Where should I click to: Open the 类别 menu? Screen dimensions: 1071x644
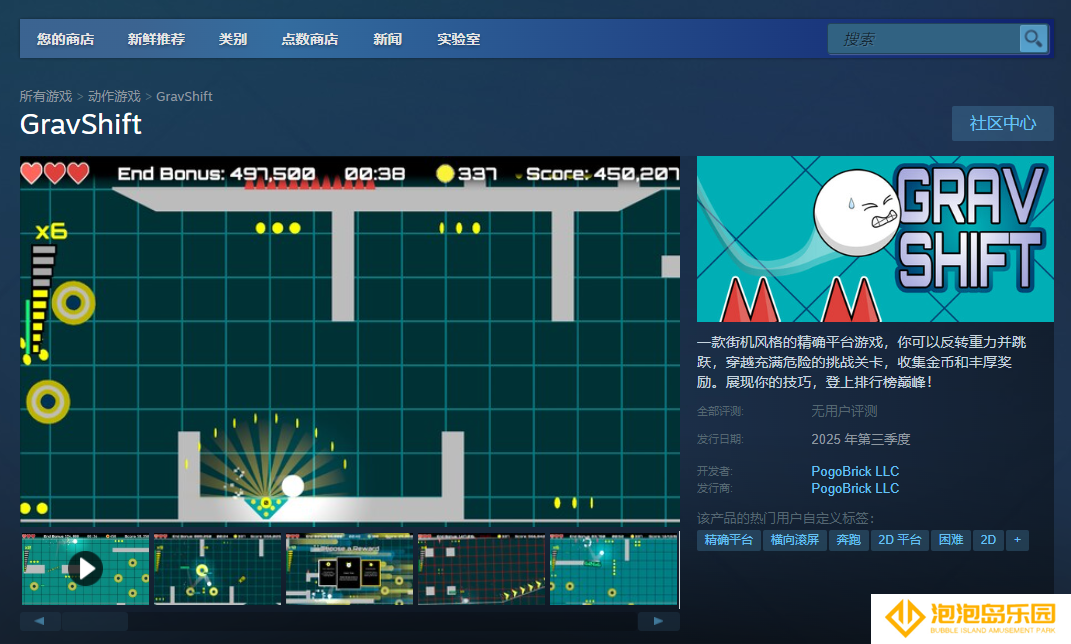coord(233,39)
